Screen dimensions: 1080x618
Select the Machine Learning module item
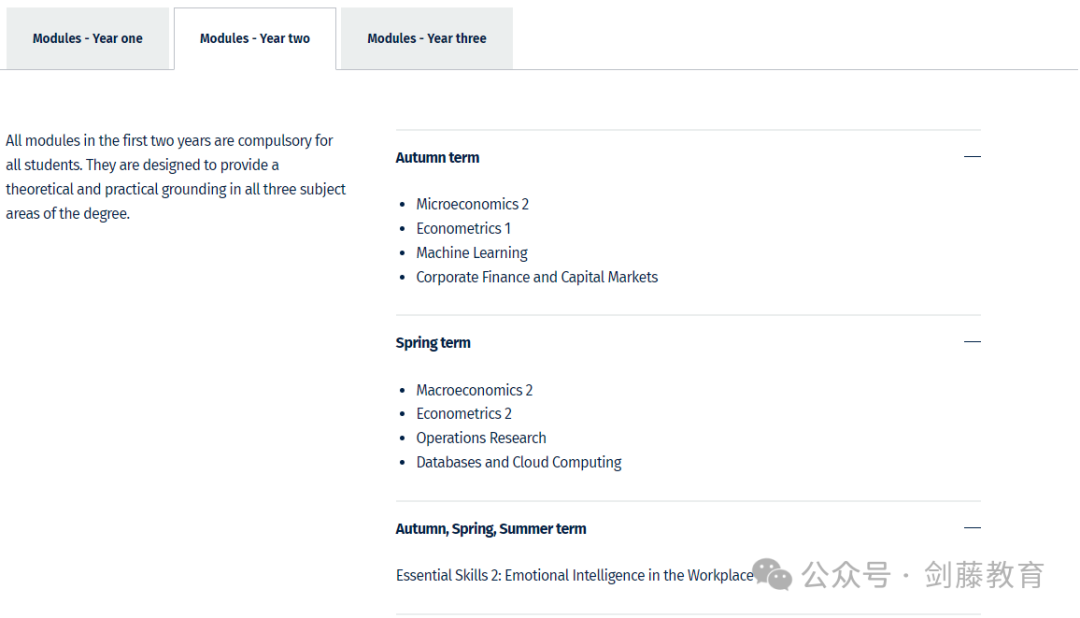472,253
